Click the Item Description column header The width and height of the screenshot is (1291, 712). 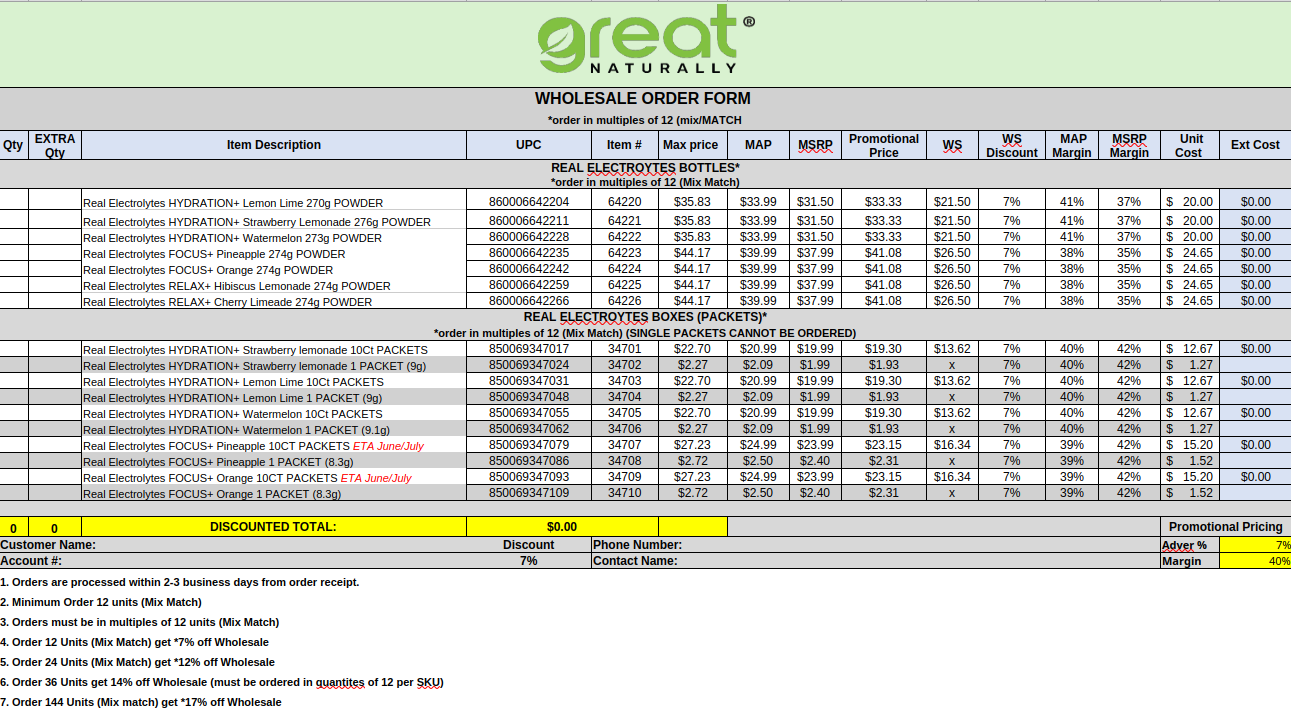click(x=273, y=145)
